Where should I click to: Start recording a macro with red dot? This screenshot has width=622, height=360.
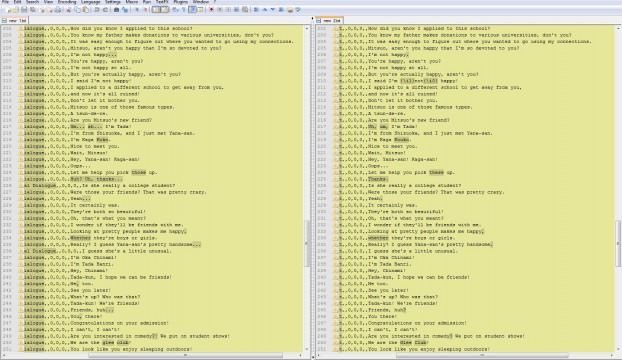pyautogui.click(x=211, y=10)
